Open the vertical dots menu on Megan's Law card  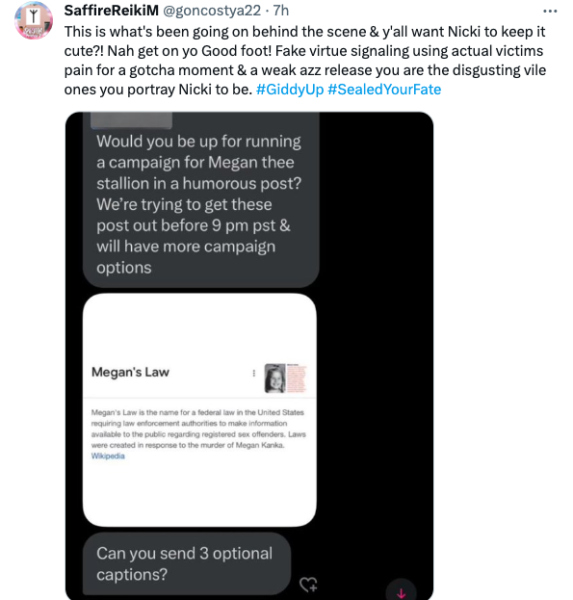(x=254, y=373)
